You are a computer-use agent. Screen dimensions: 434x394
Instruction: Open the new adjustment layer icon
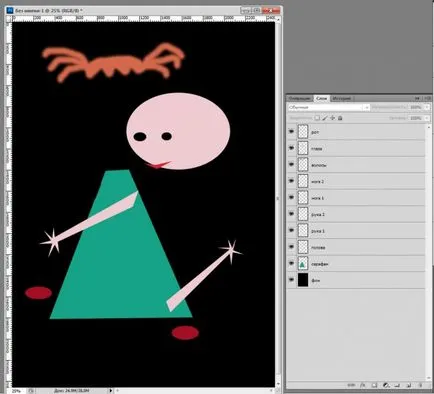click(386, 385)
